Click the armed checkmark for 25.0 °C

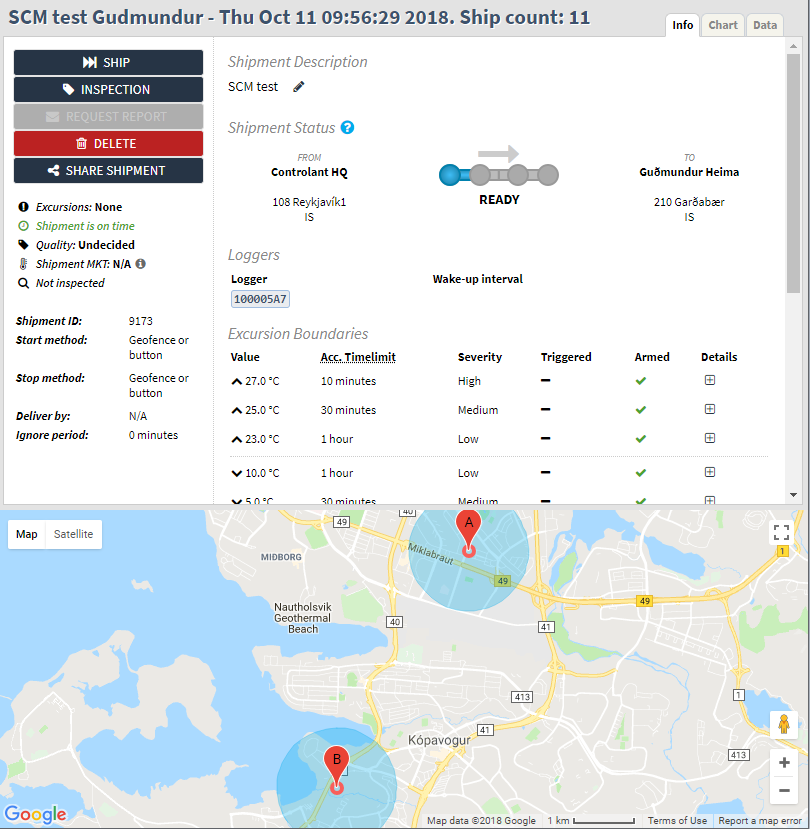click(641, 410)
